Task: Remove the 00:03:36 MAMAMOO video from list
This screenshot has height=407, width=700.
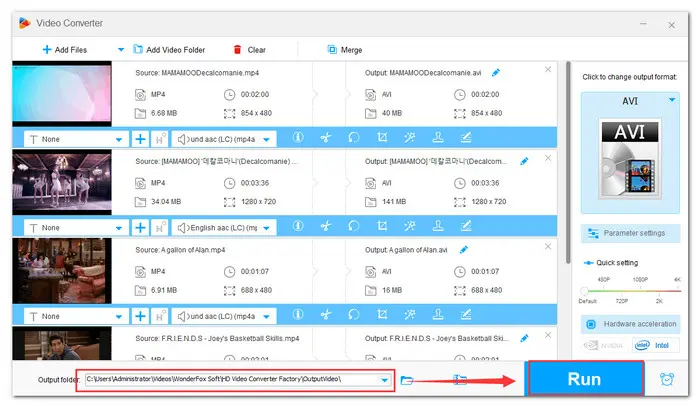Action: coord(548,158)
